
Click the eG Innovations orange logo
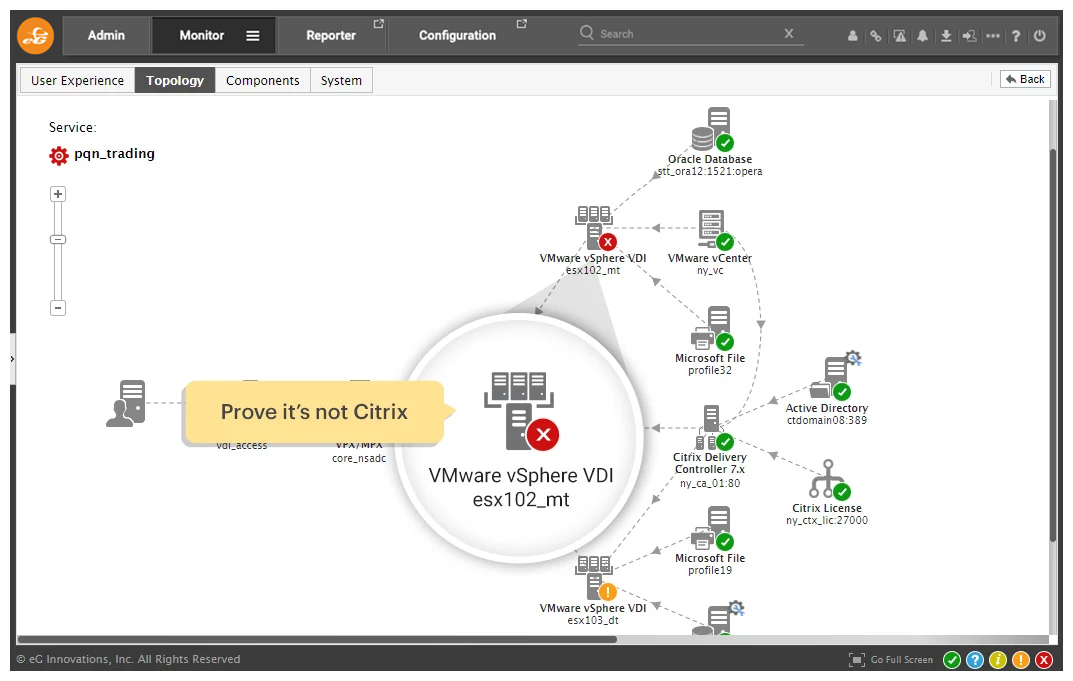(x=36, y=36)
